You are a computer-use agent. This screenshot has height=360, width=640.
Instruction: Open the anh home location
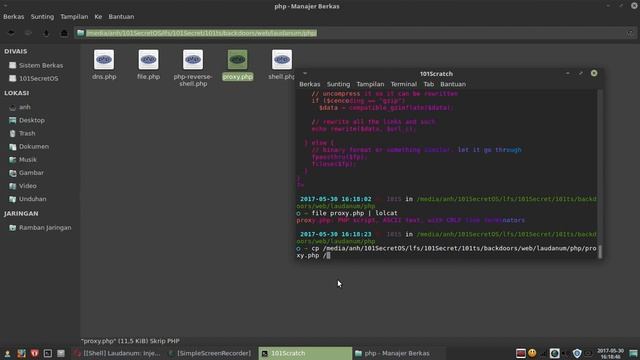pyautogui.click(x=20, y=107)
